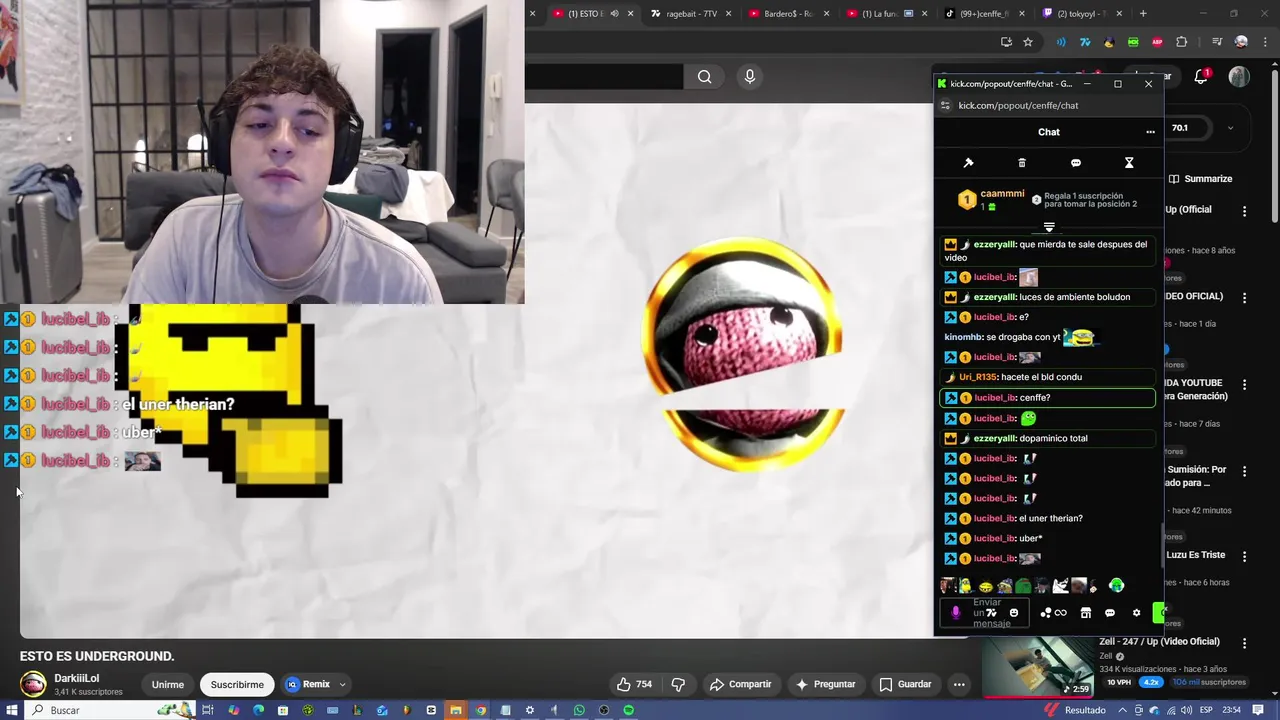The height and width of the screenshot is (720, 1280).
Task: Start YouTube voice search microphone
Action: pos(749,77)
